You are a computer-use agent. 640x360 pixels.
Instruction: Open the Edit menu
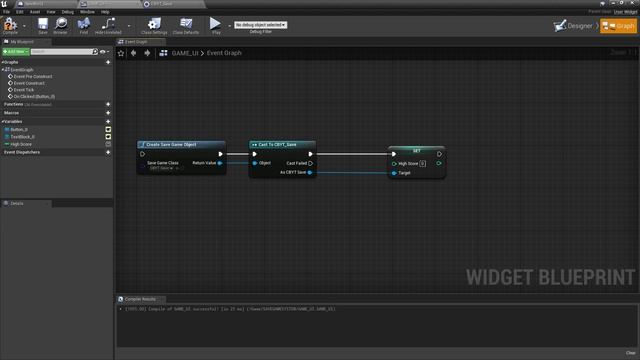click(20, 12)
